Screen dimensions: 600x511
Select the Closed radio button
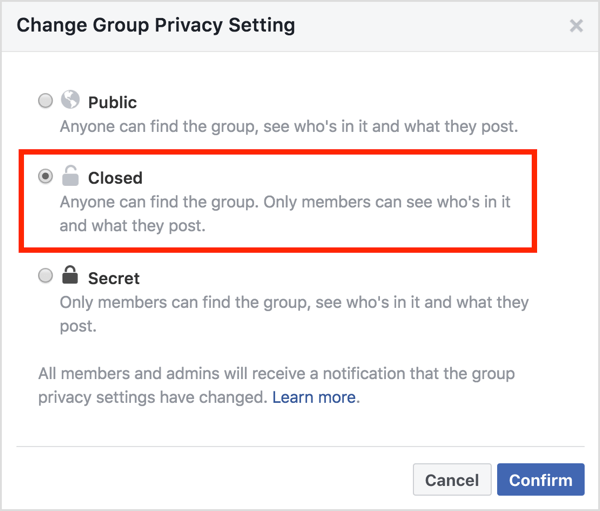(x=45, y=177)
